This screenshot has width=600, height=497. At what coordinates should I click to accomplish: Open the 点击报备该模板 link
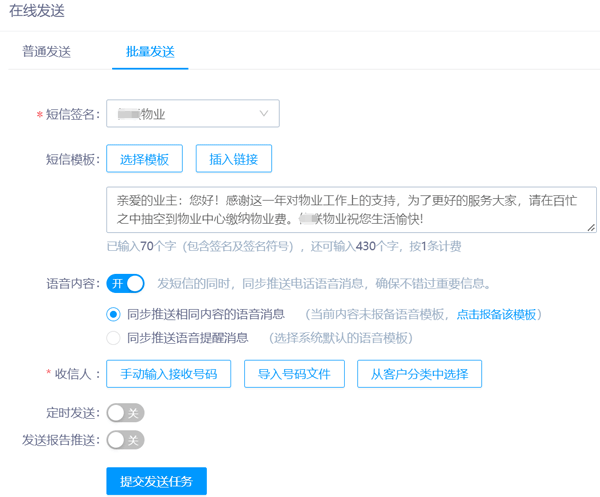496,314
